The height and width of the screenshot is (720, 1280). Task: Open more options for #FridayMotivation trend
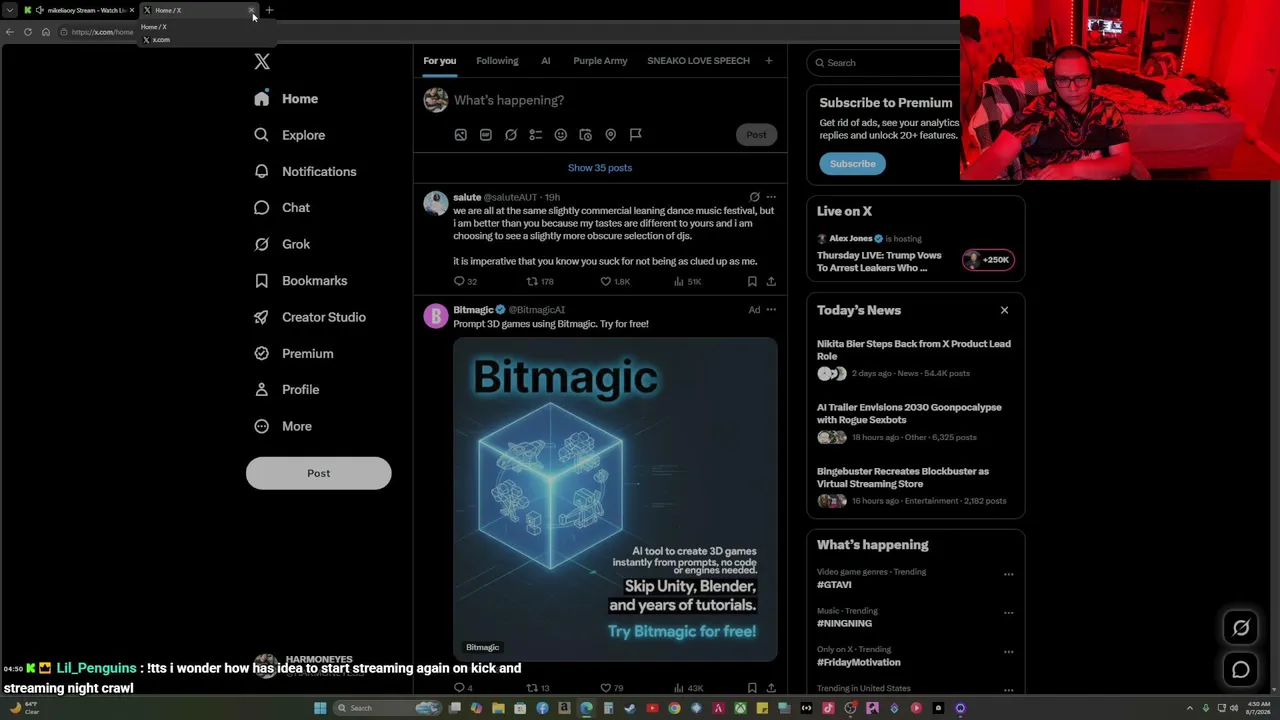pos(1008,652)
